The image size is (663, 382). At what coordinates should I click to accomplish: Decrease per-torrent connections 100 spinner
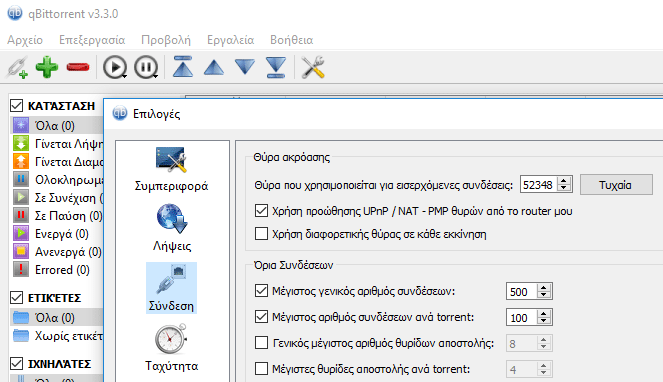(x=544, y=322)
